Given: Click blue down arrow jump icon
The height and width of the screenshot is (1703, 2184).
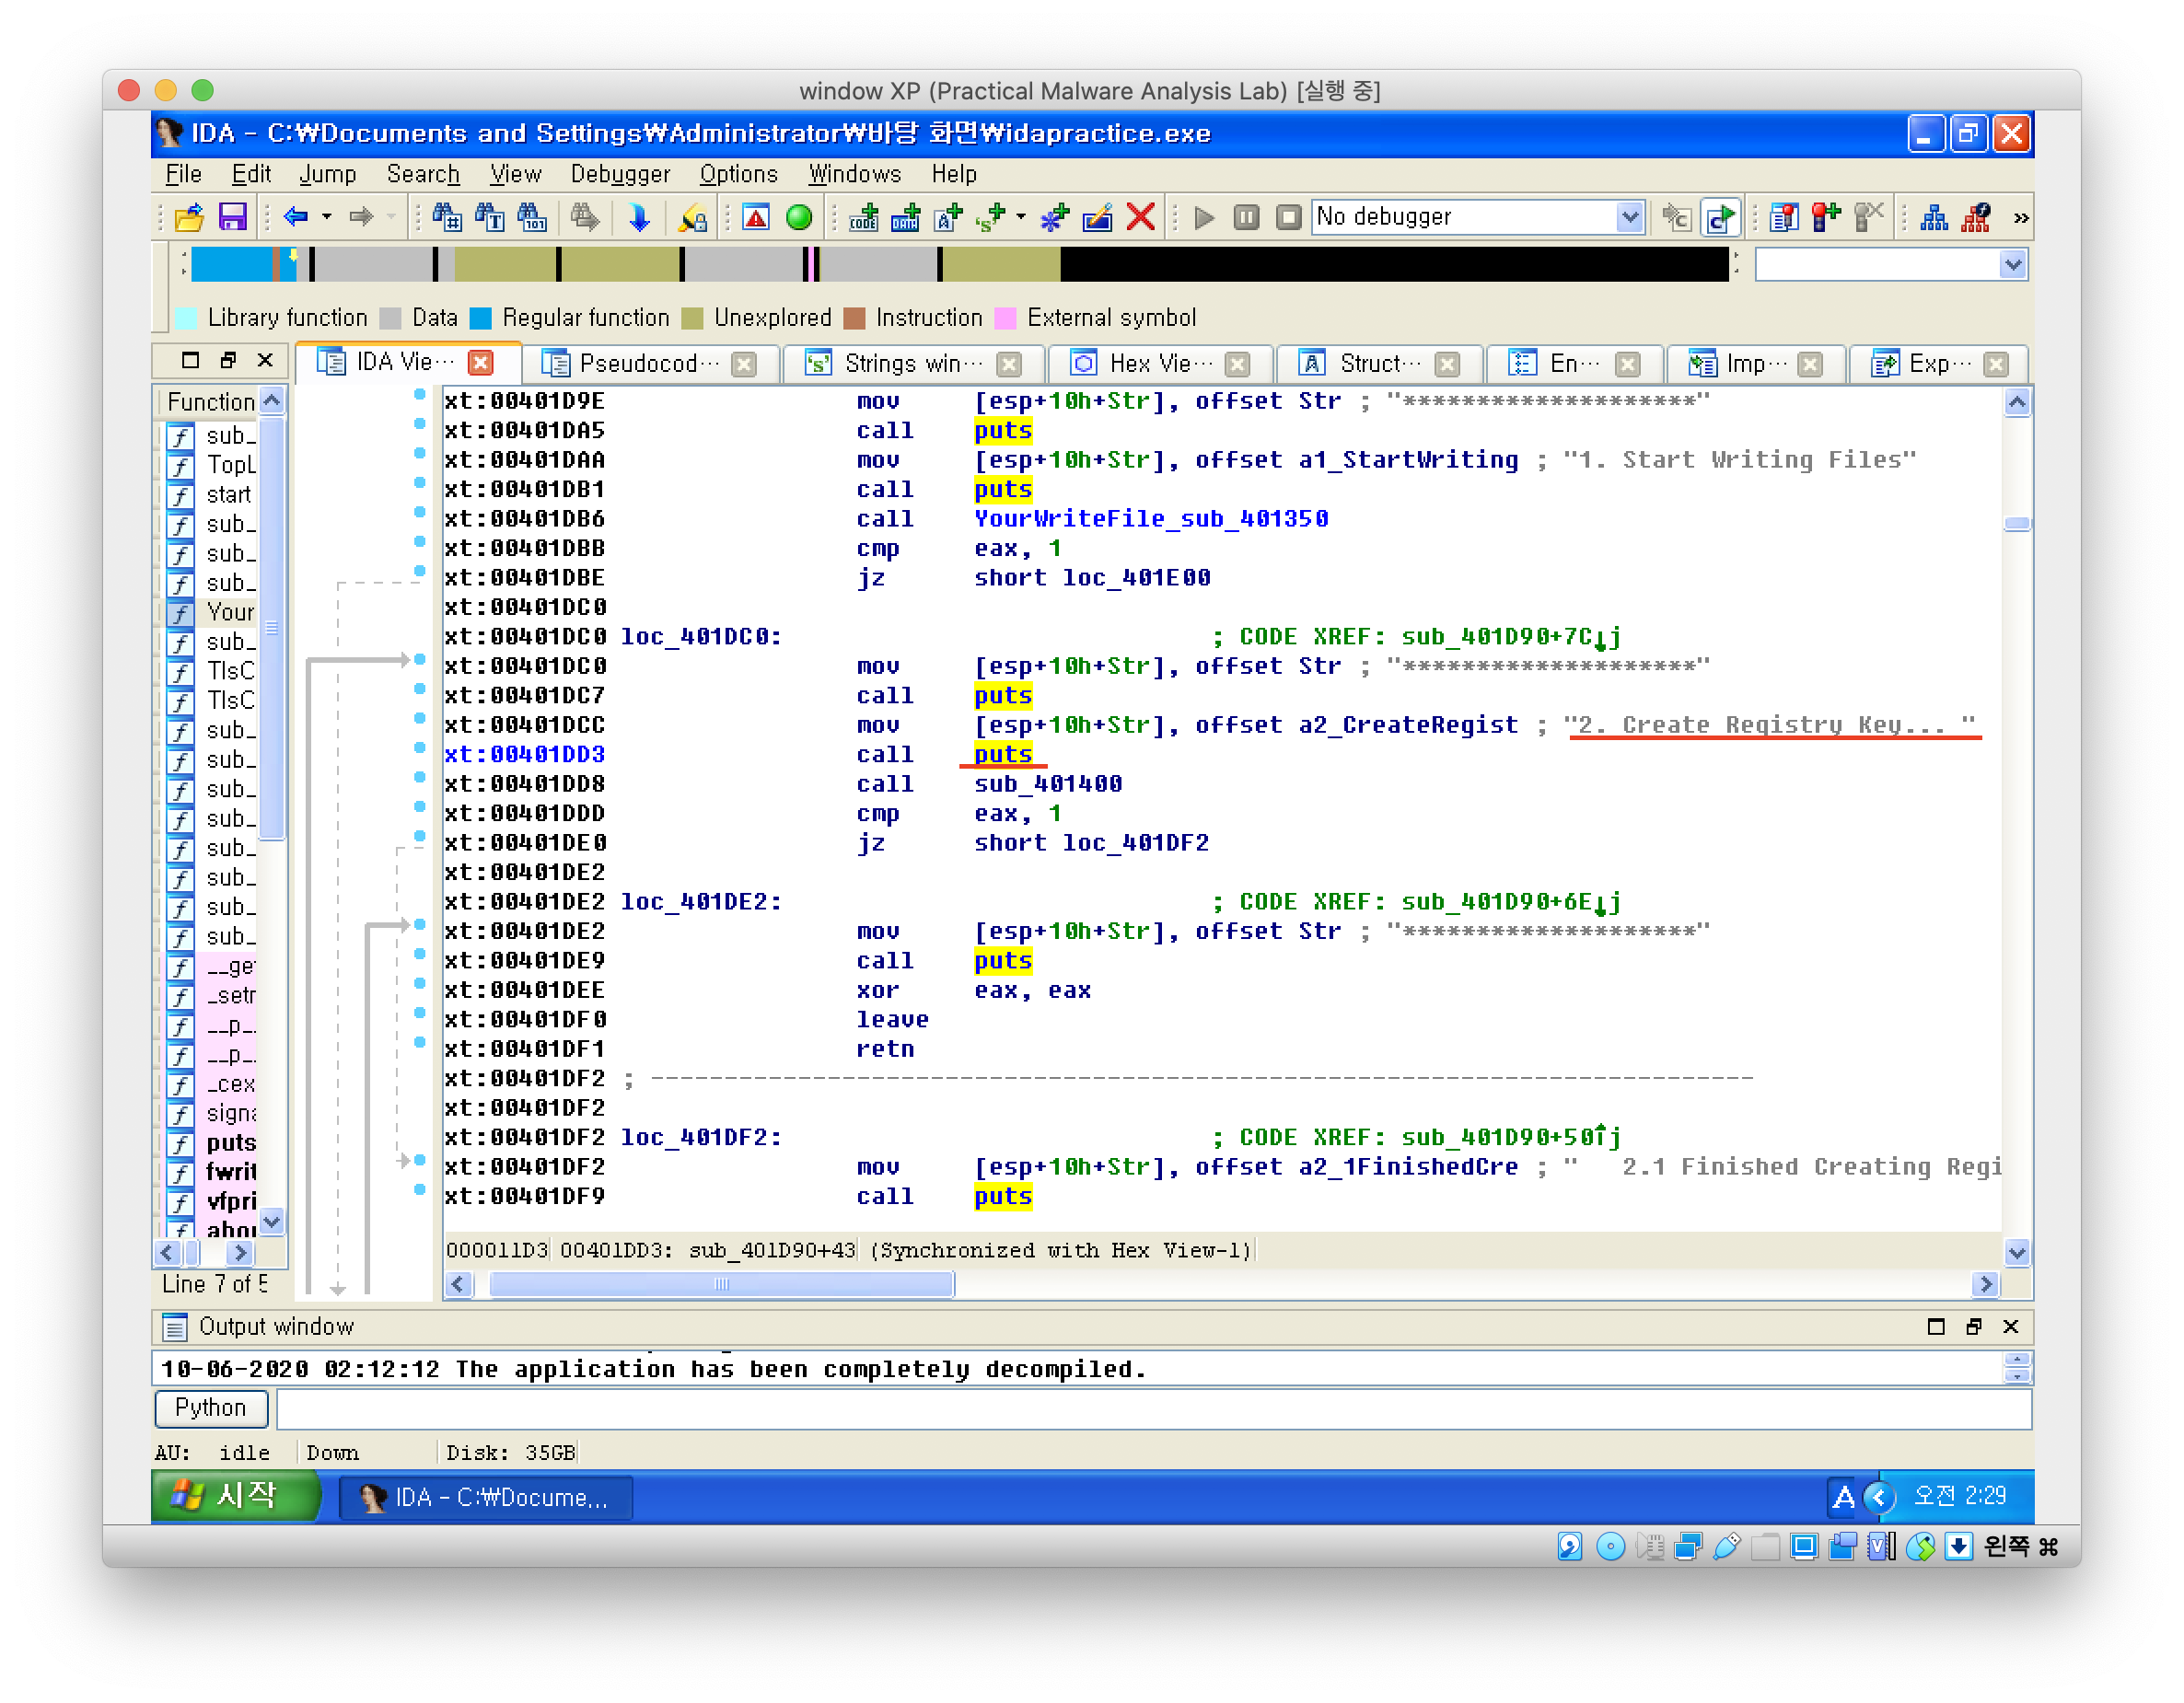Looking at the screenshot, I should click(638, 217).
